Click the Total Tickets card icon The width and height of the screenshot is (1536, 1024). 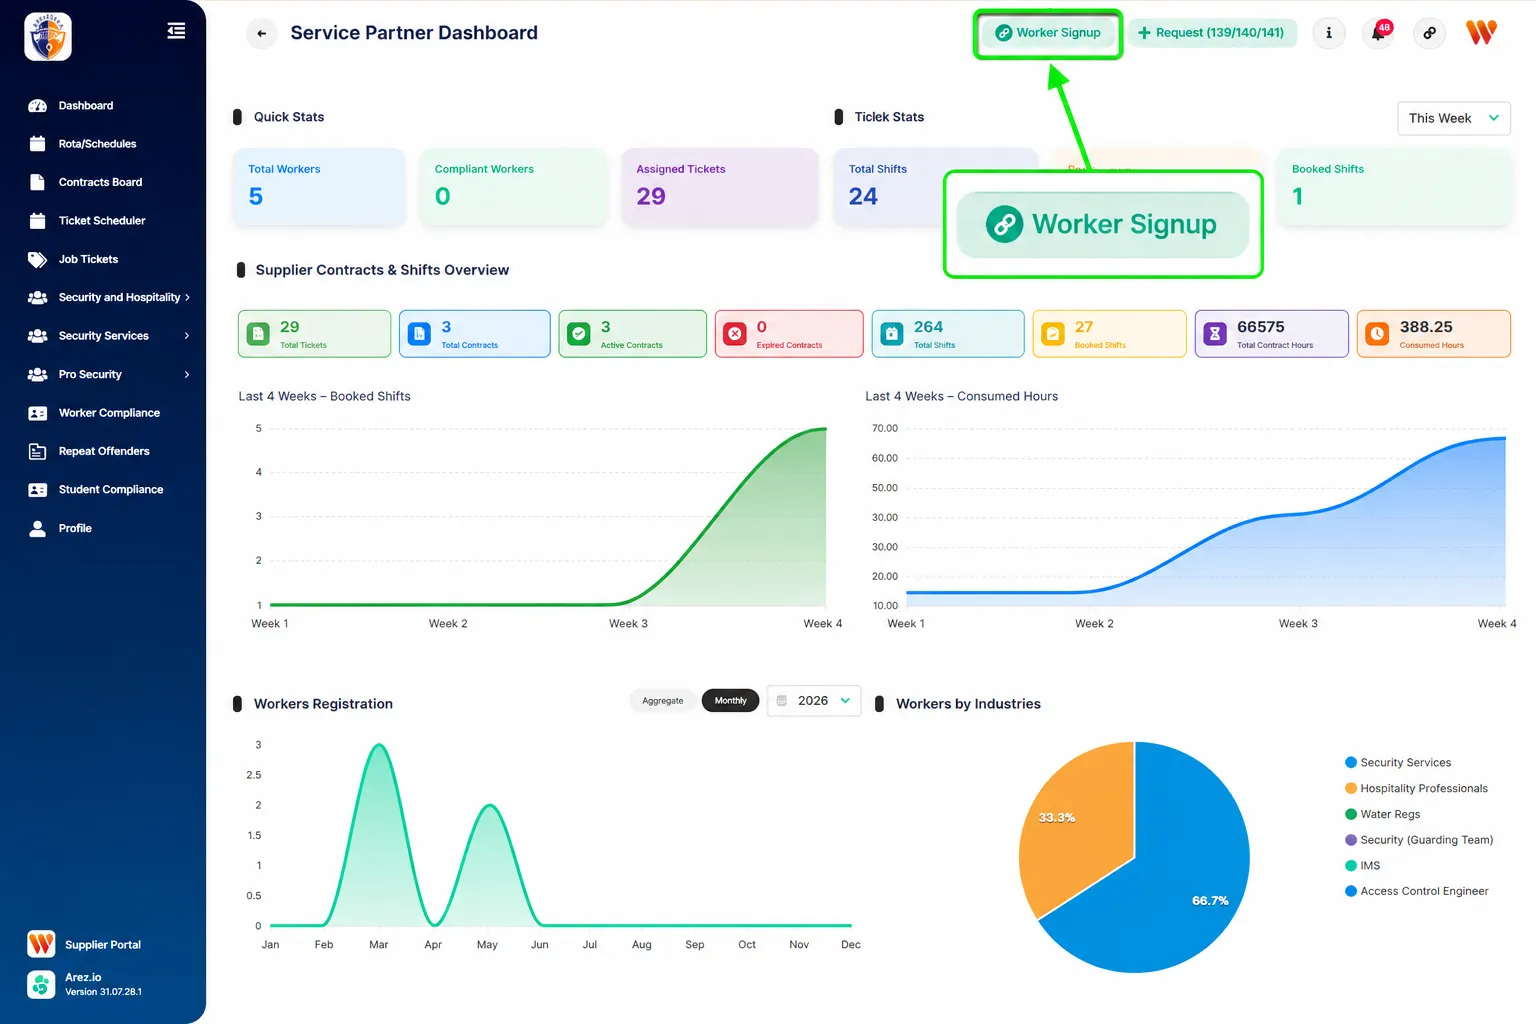tap(259, 334)
